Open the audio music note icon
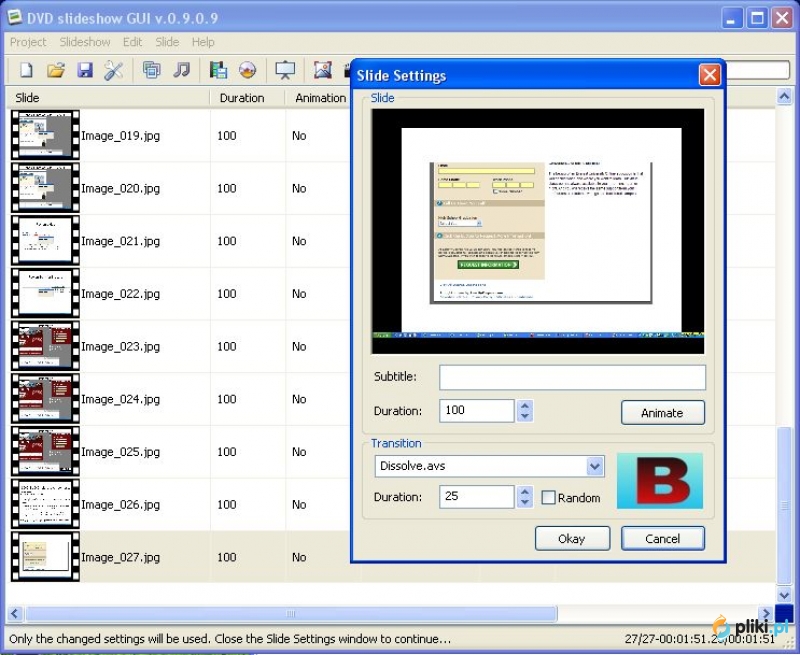The height and width of the screenshot is (655, 800). click(x=181, y=70)
